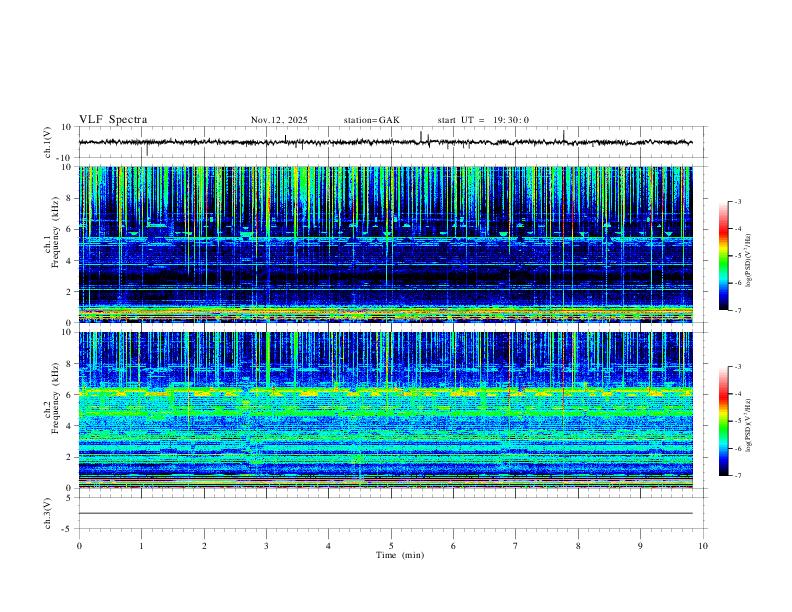Click the "-3" tick on ch.1 color bar
This screenshot has height=612, width=792.
click(737, 201)
